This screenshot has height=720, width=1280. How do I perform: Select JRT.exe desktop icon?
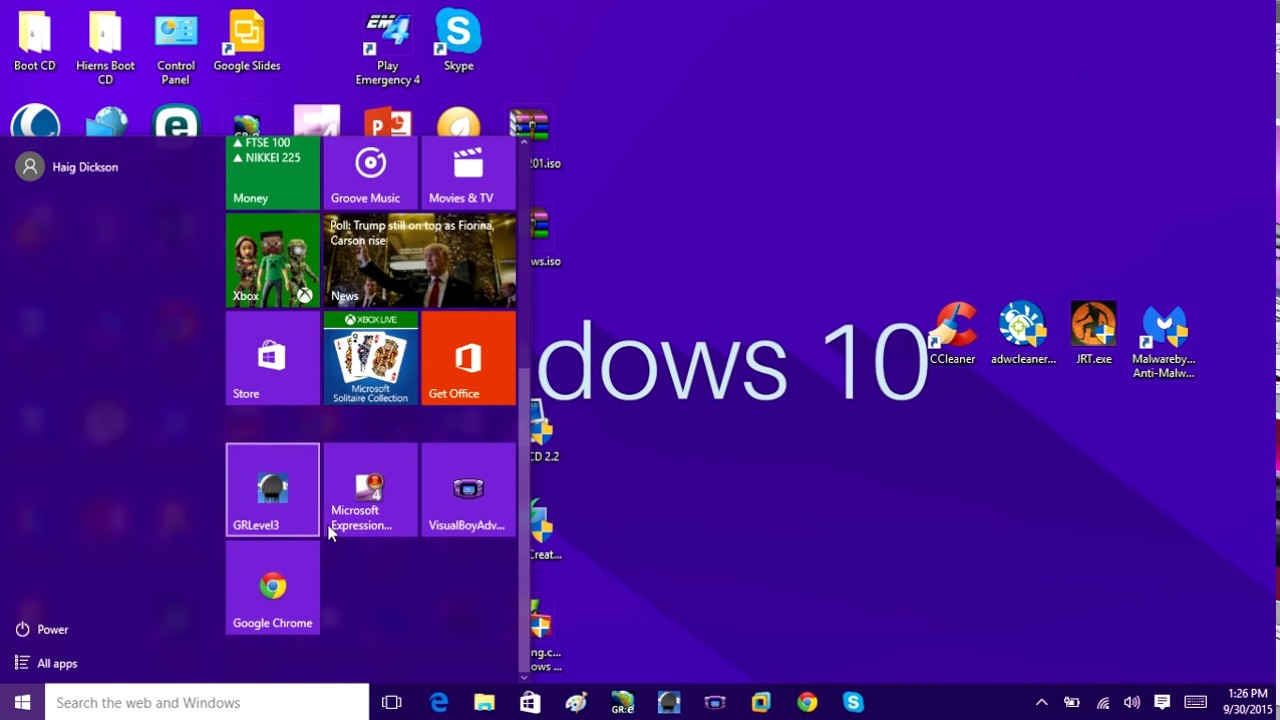pos(1093,334)
